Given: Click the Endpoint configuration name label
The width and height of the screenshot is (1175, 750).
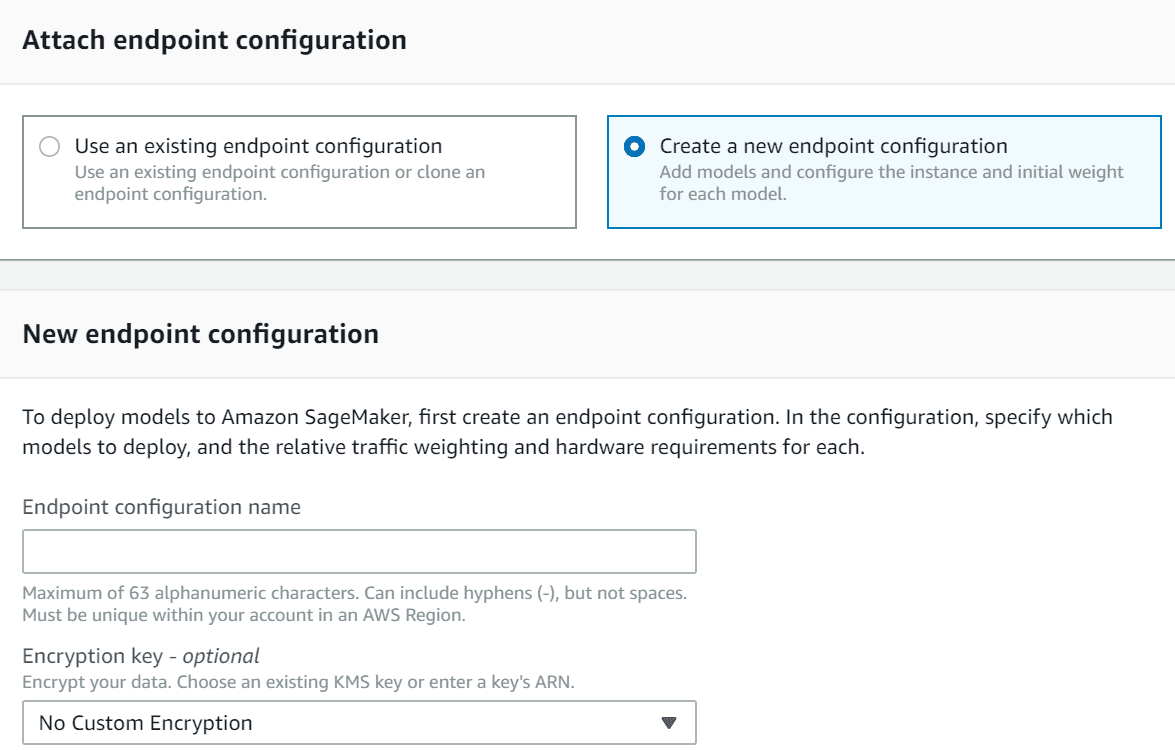Looking at the screenshot, I should pos(160,507).
